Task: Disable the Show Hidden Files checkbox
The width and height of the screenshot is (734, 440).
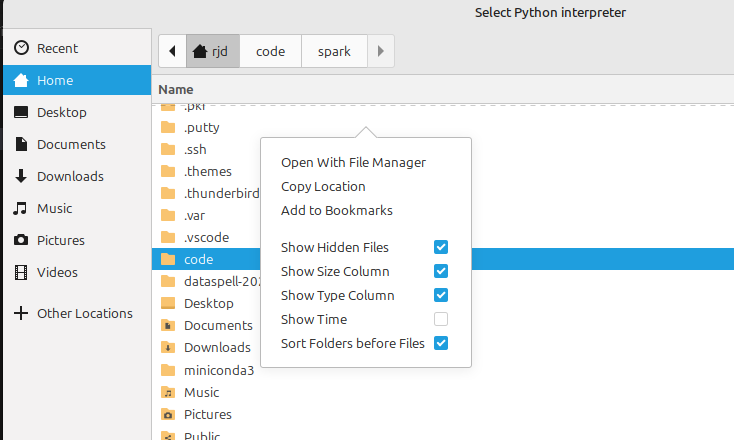Action: [x=440, y=247]
